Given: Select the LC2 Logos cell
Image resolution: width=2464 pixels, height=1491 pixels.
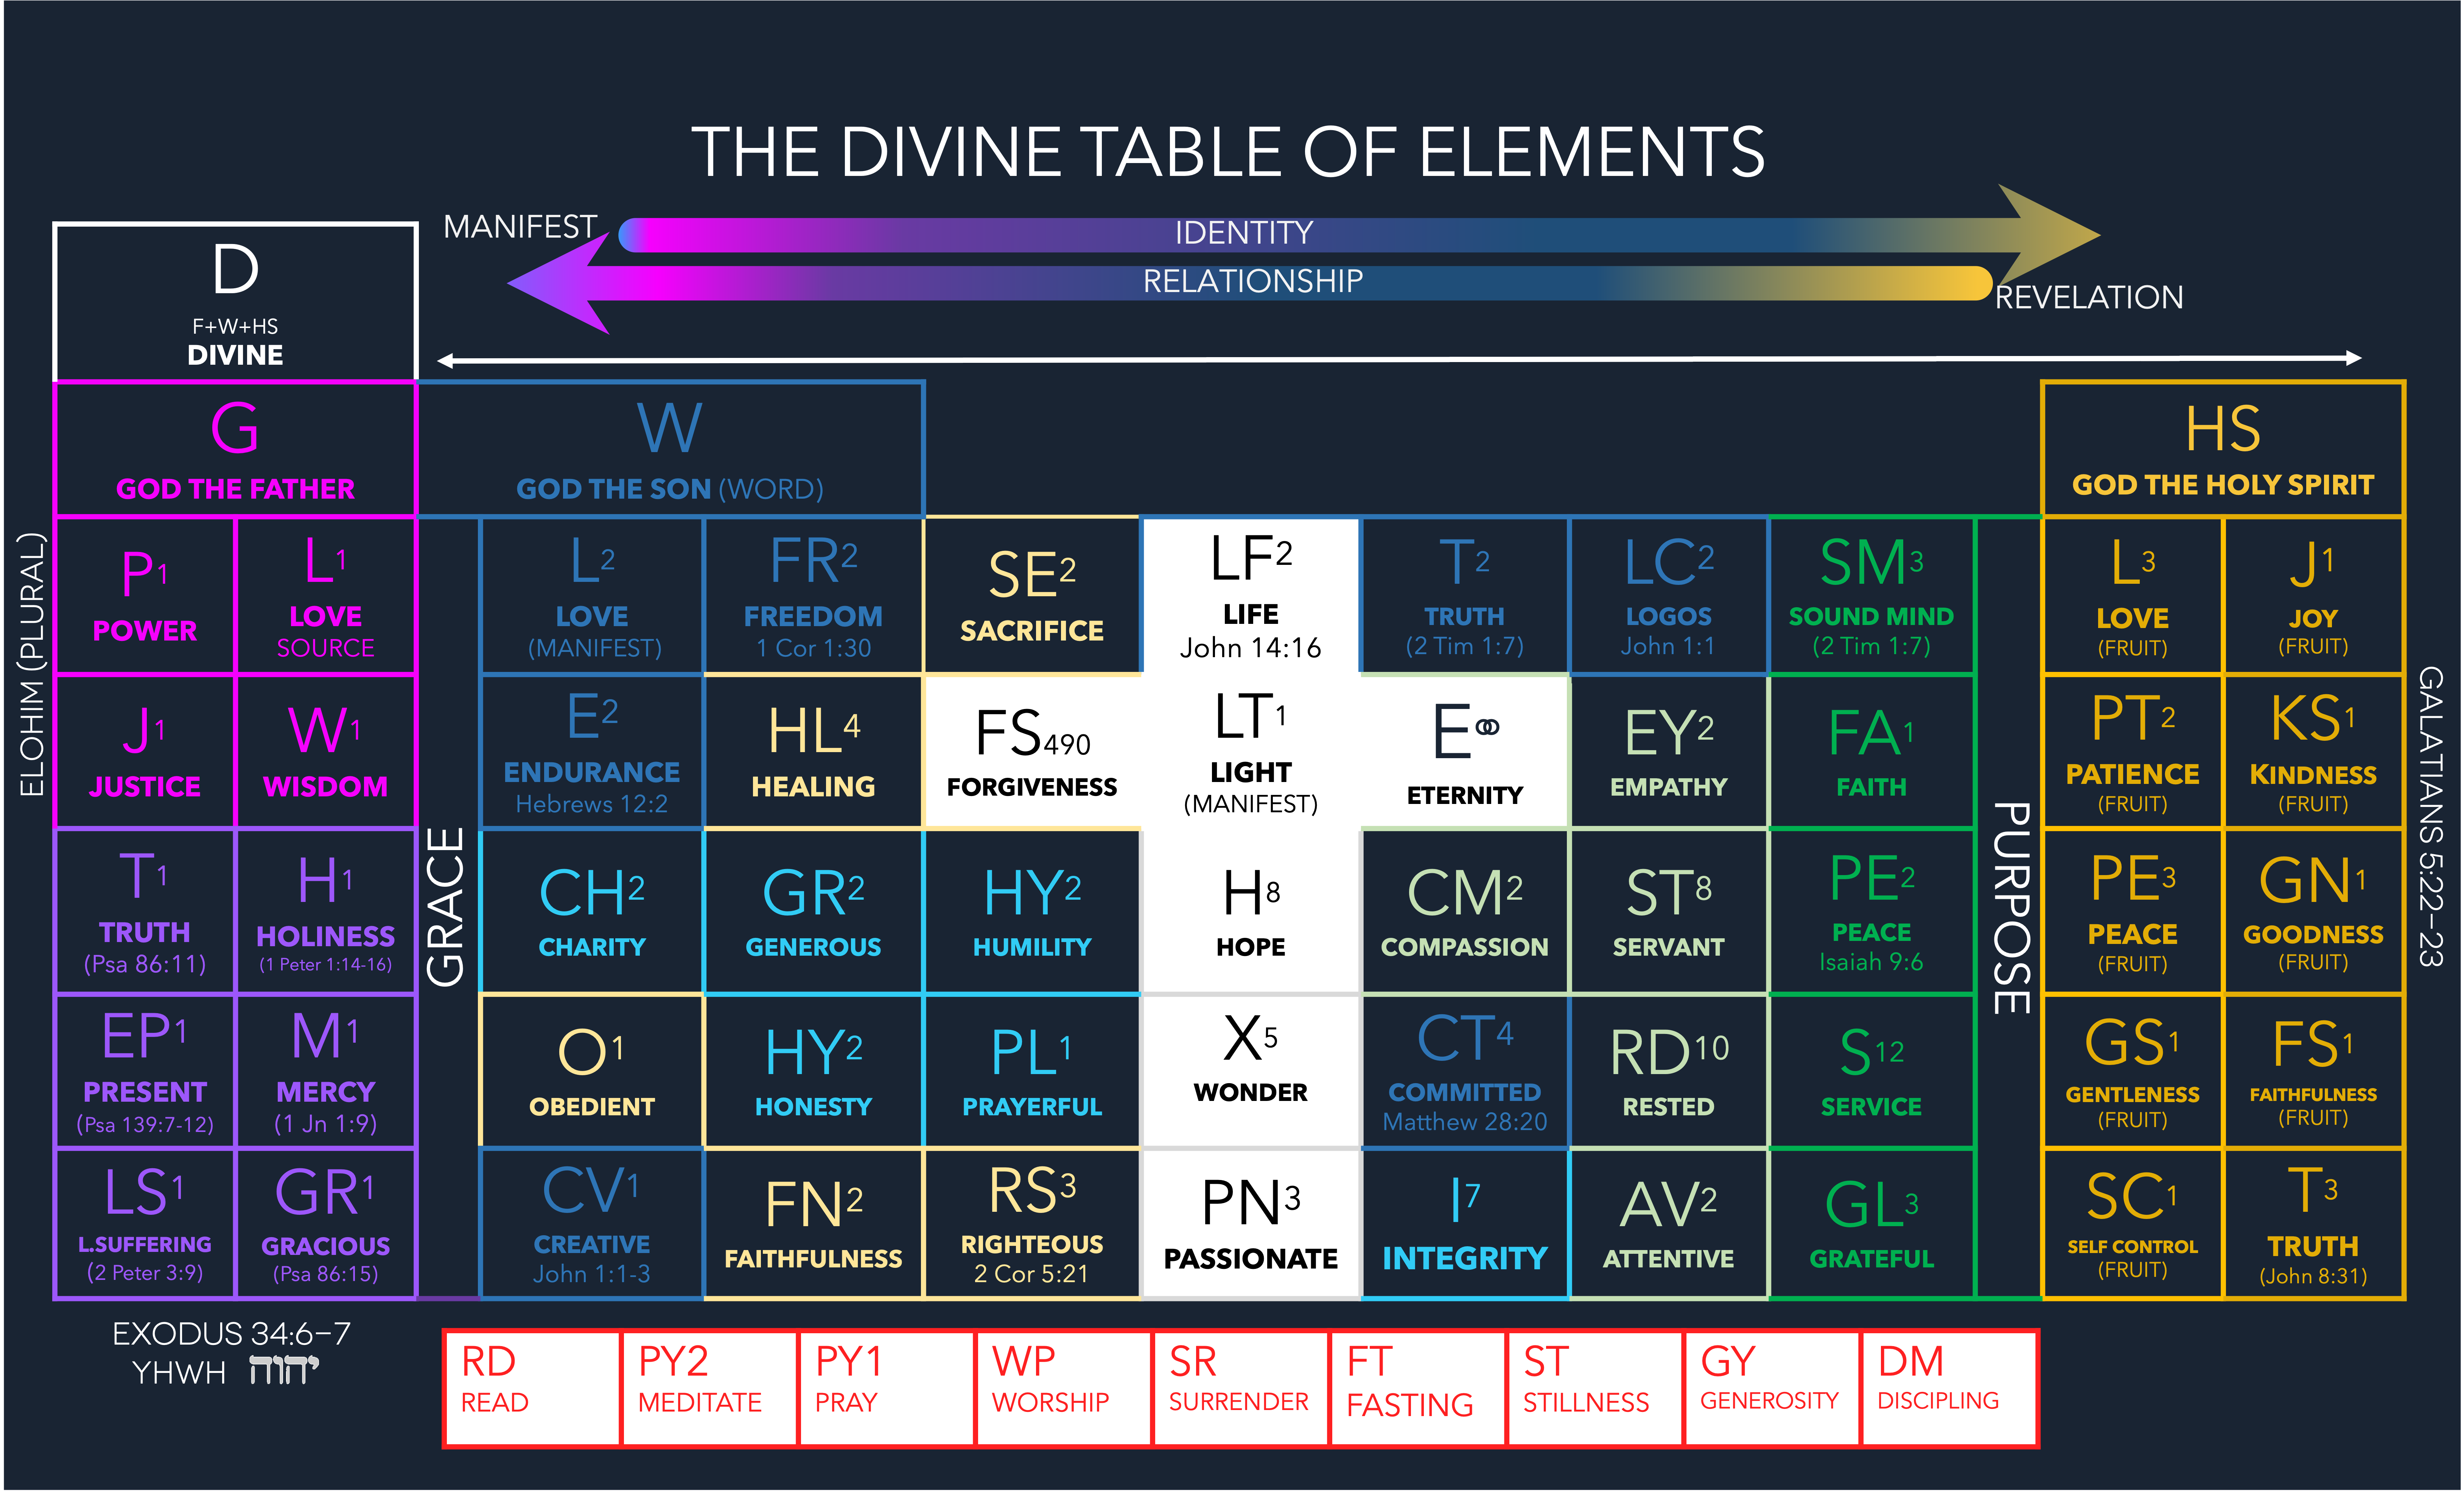Looking at the screenshot, I should point(1669,596).
